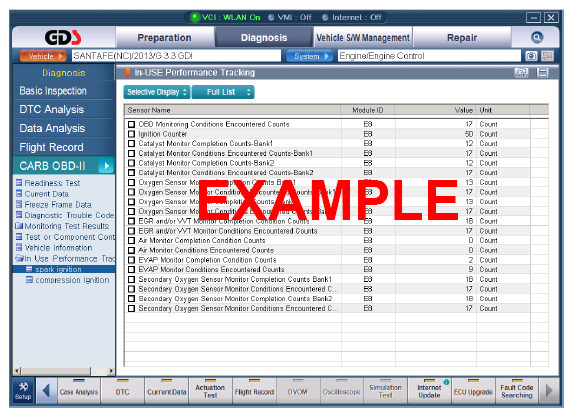The image size is (573, 417).
Task: Open Actuation Test tool
Action: 210,391
